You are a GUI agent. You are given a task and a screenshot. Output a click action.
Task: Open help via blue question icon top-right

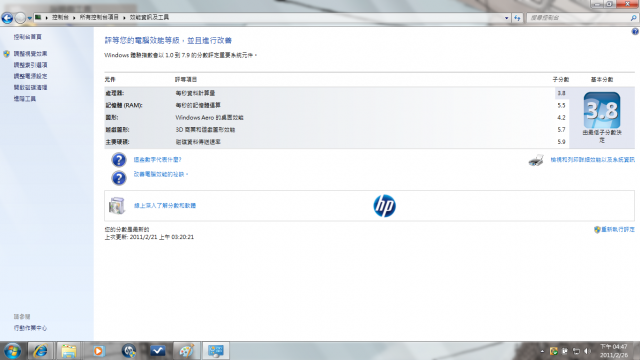pyautogui.click(x=635, y=31)
